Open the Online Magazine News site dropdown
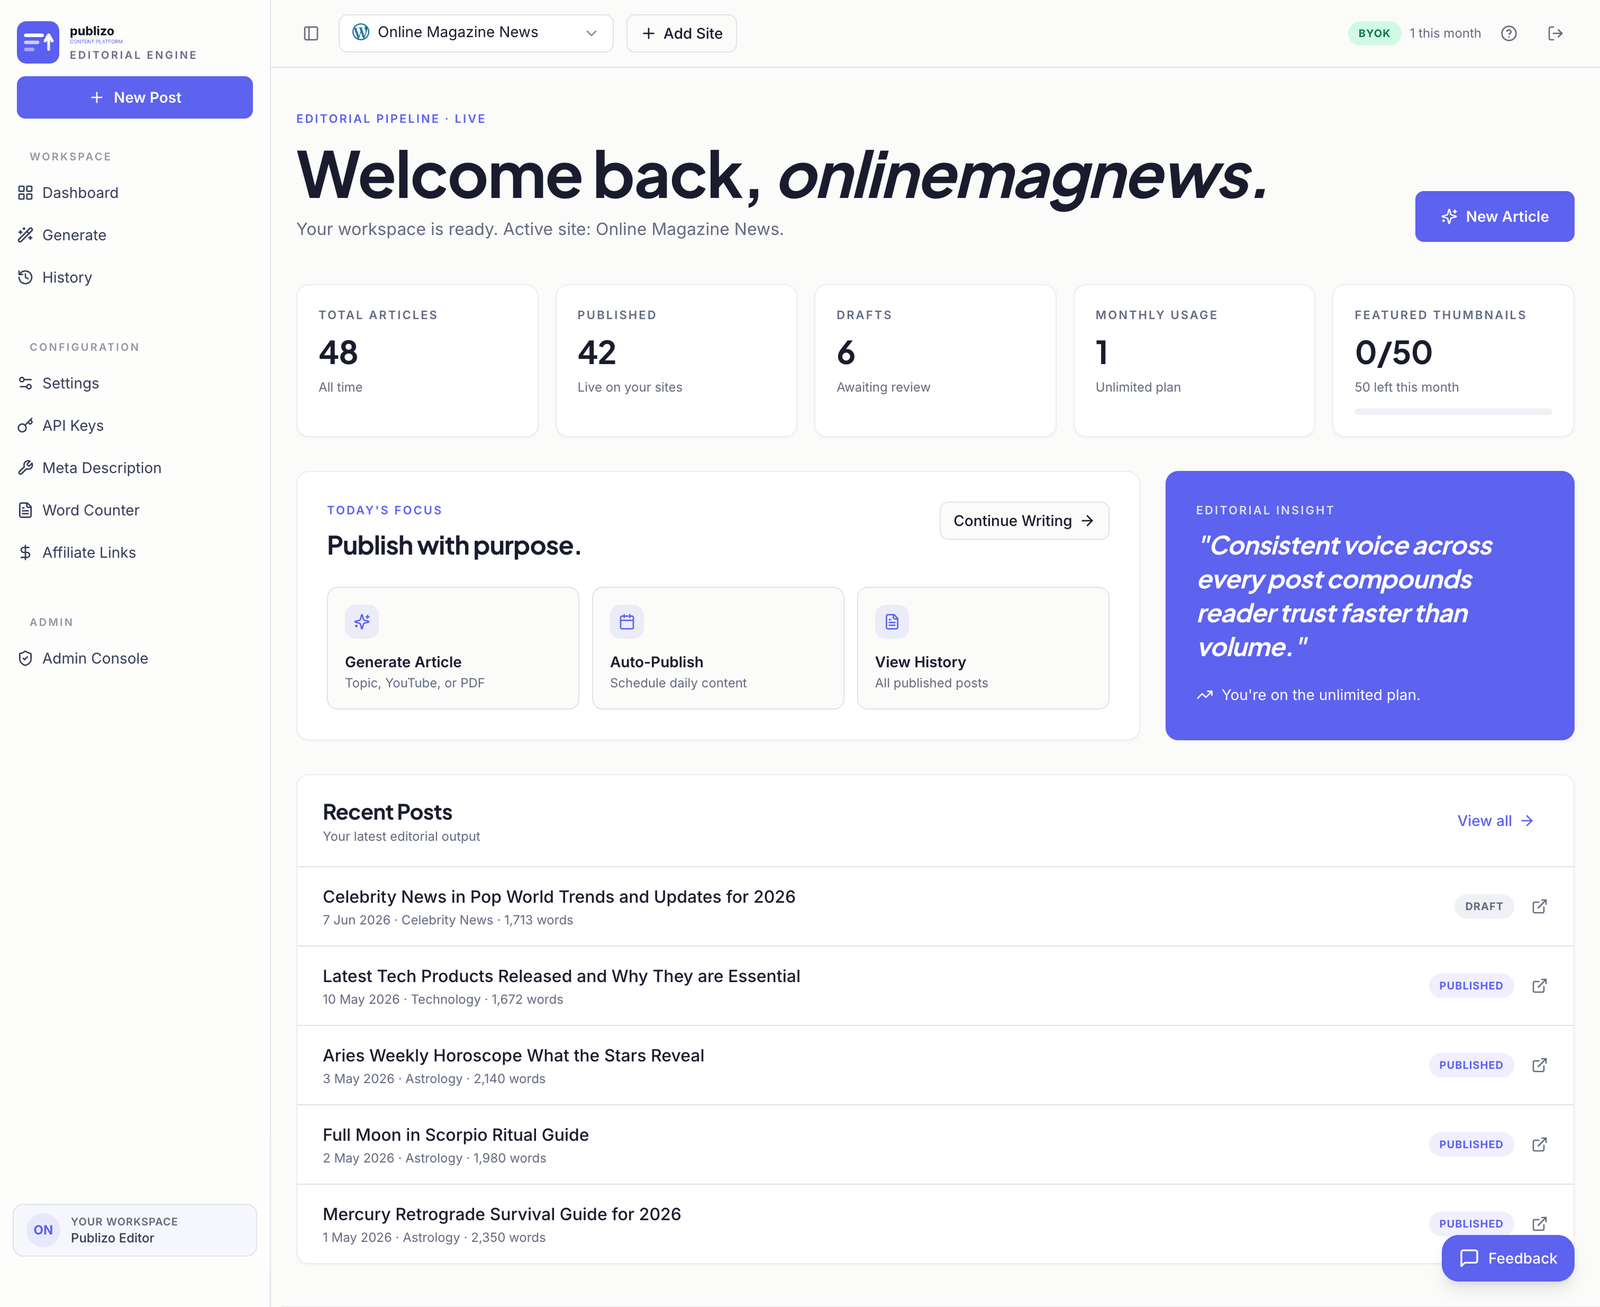Image resolution: width=1600 pixels, height=1307 pixels. (476, 33)
